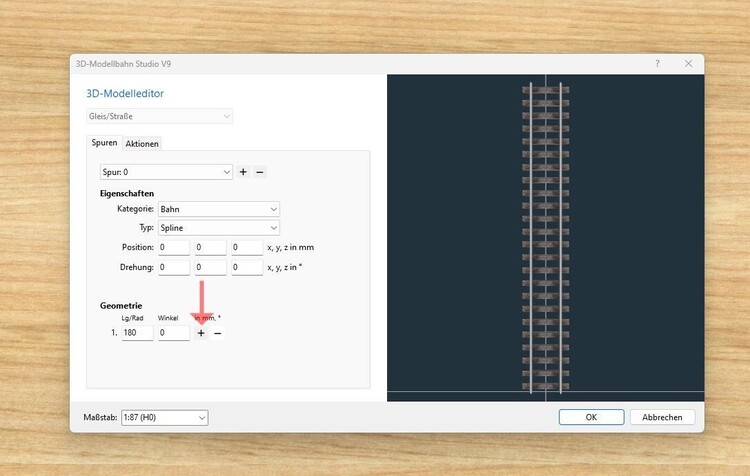Image resolution: width=750 pixels, height=476 pixels.
Task: Add a new track with the plus beside Spur: 0
Action: (x=243, y=172)
